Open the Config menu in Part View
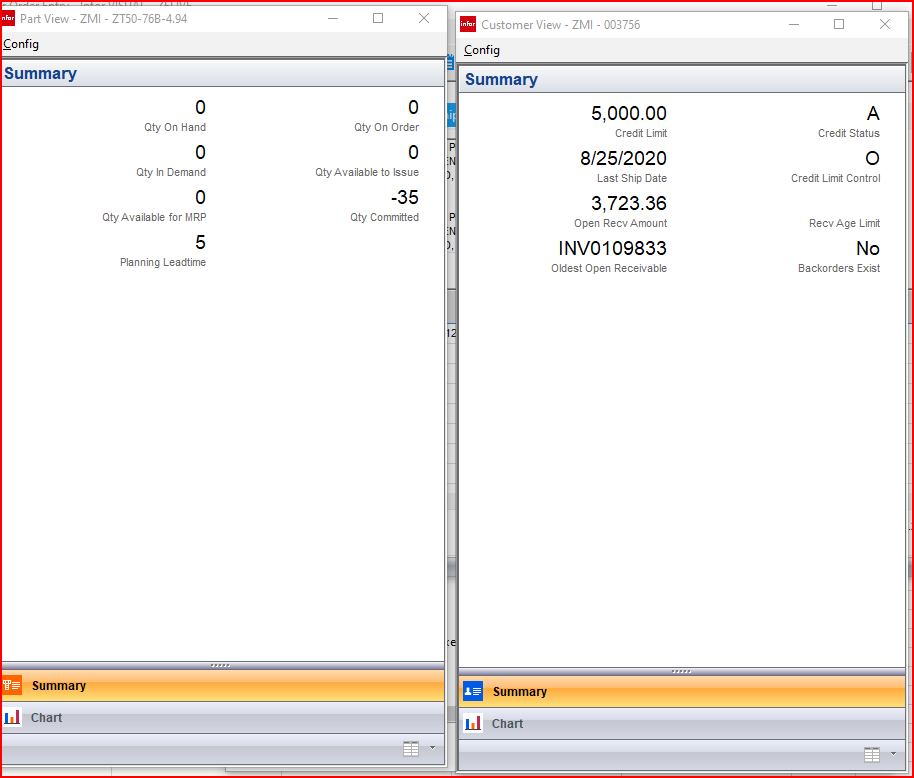The width and height of the screenshot is (914, 778). point(21,44)
